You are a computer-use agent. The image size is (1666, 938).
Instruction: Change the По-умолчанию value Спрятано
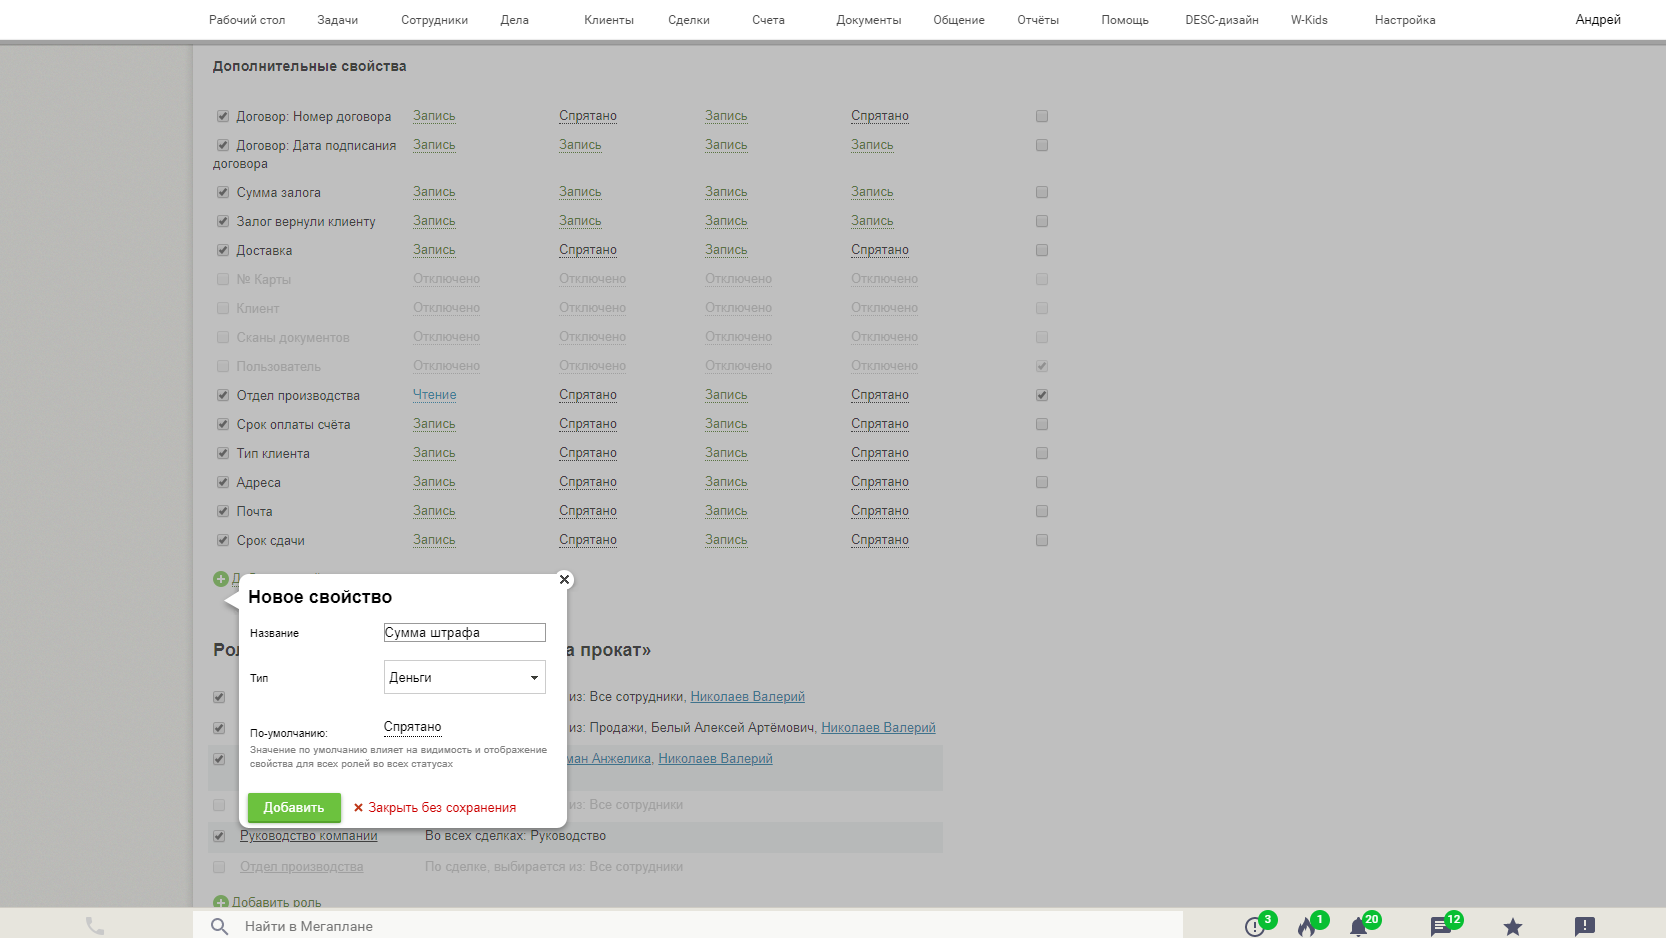tap(412, 727)
